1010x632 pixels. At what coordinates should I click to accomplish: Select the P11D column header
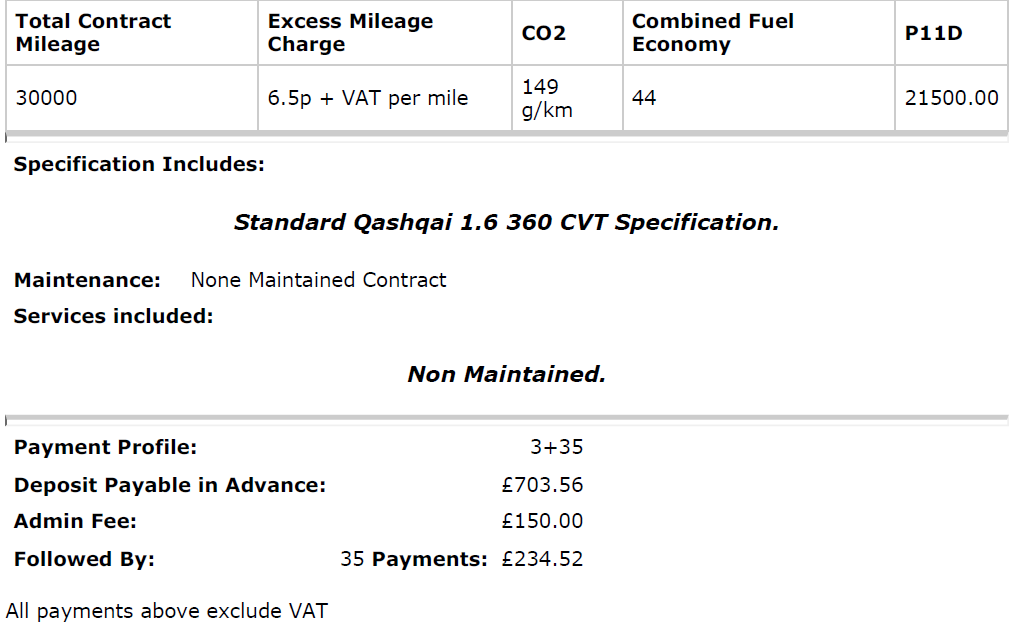(x=934, y=33)
